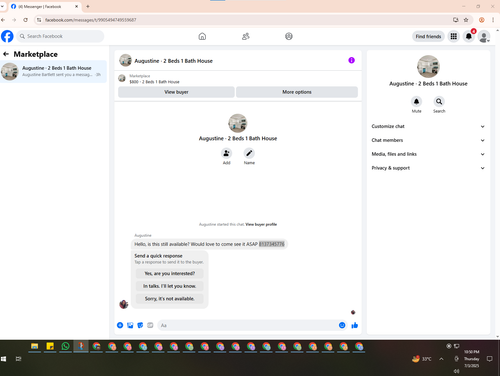
Task: Expand the Chat members section
Action: [428, 140]
